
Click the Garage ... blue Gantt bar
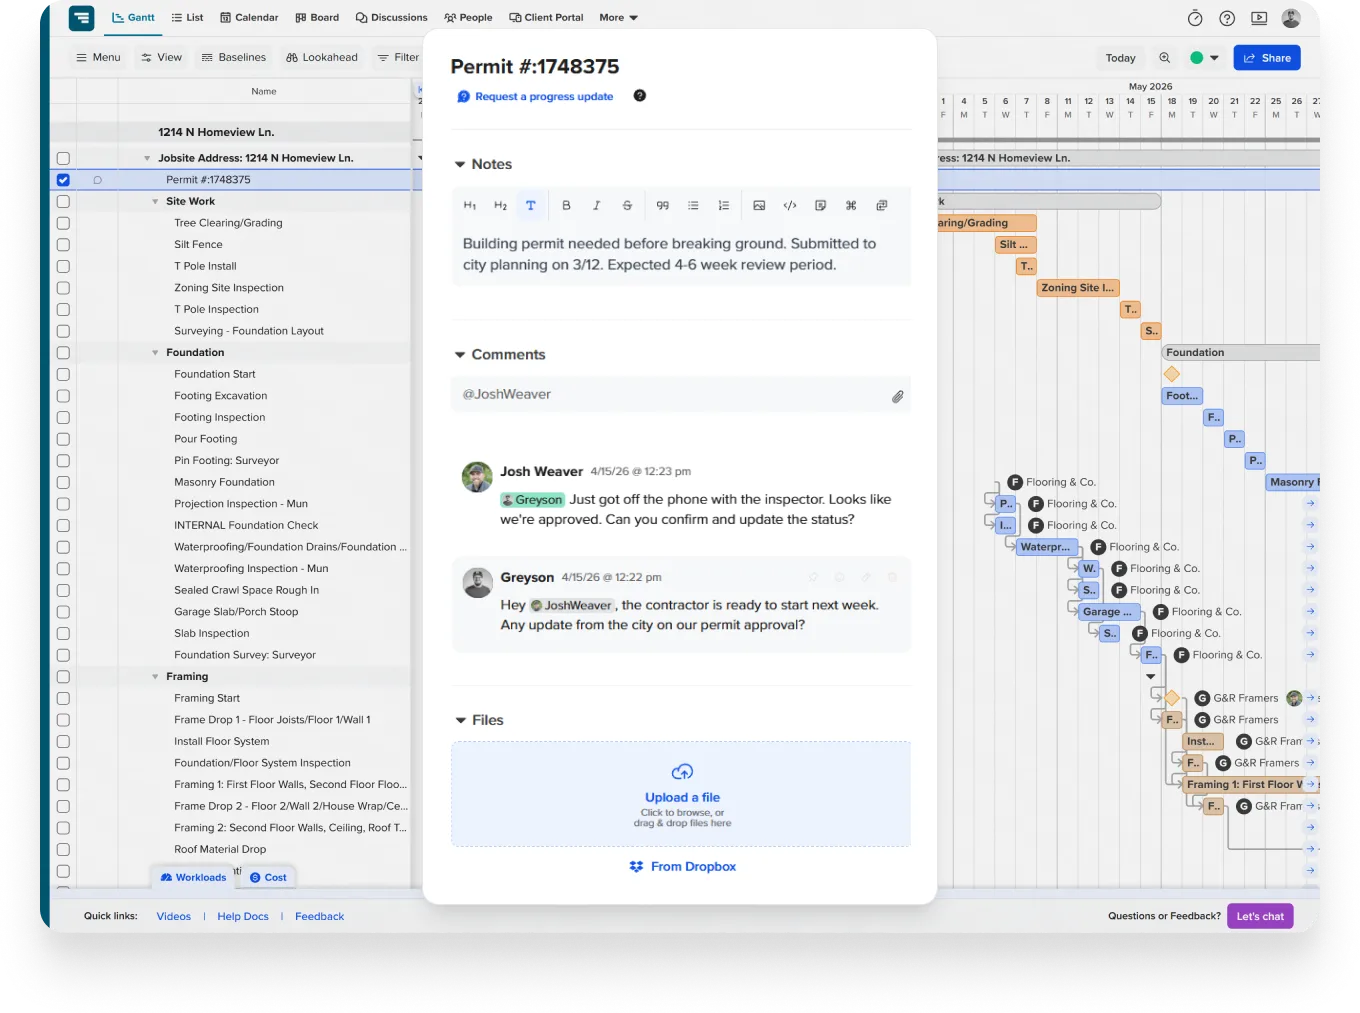coord(1110,612)
